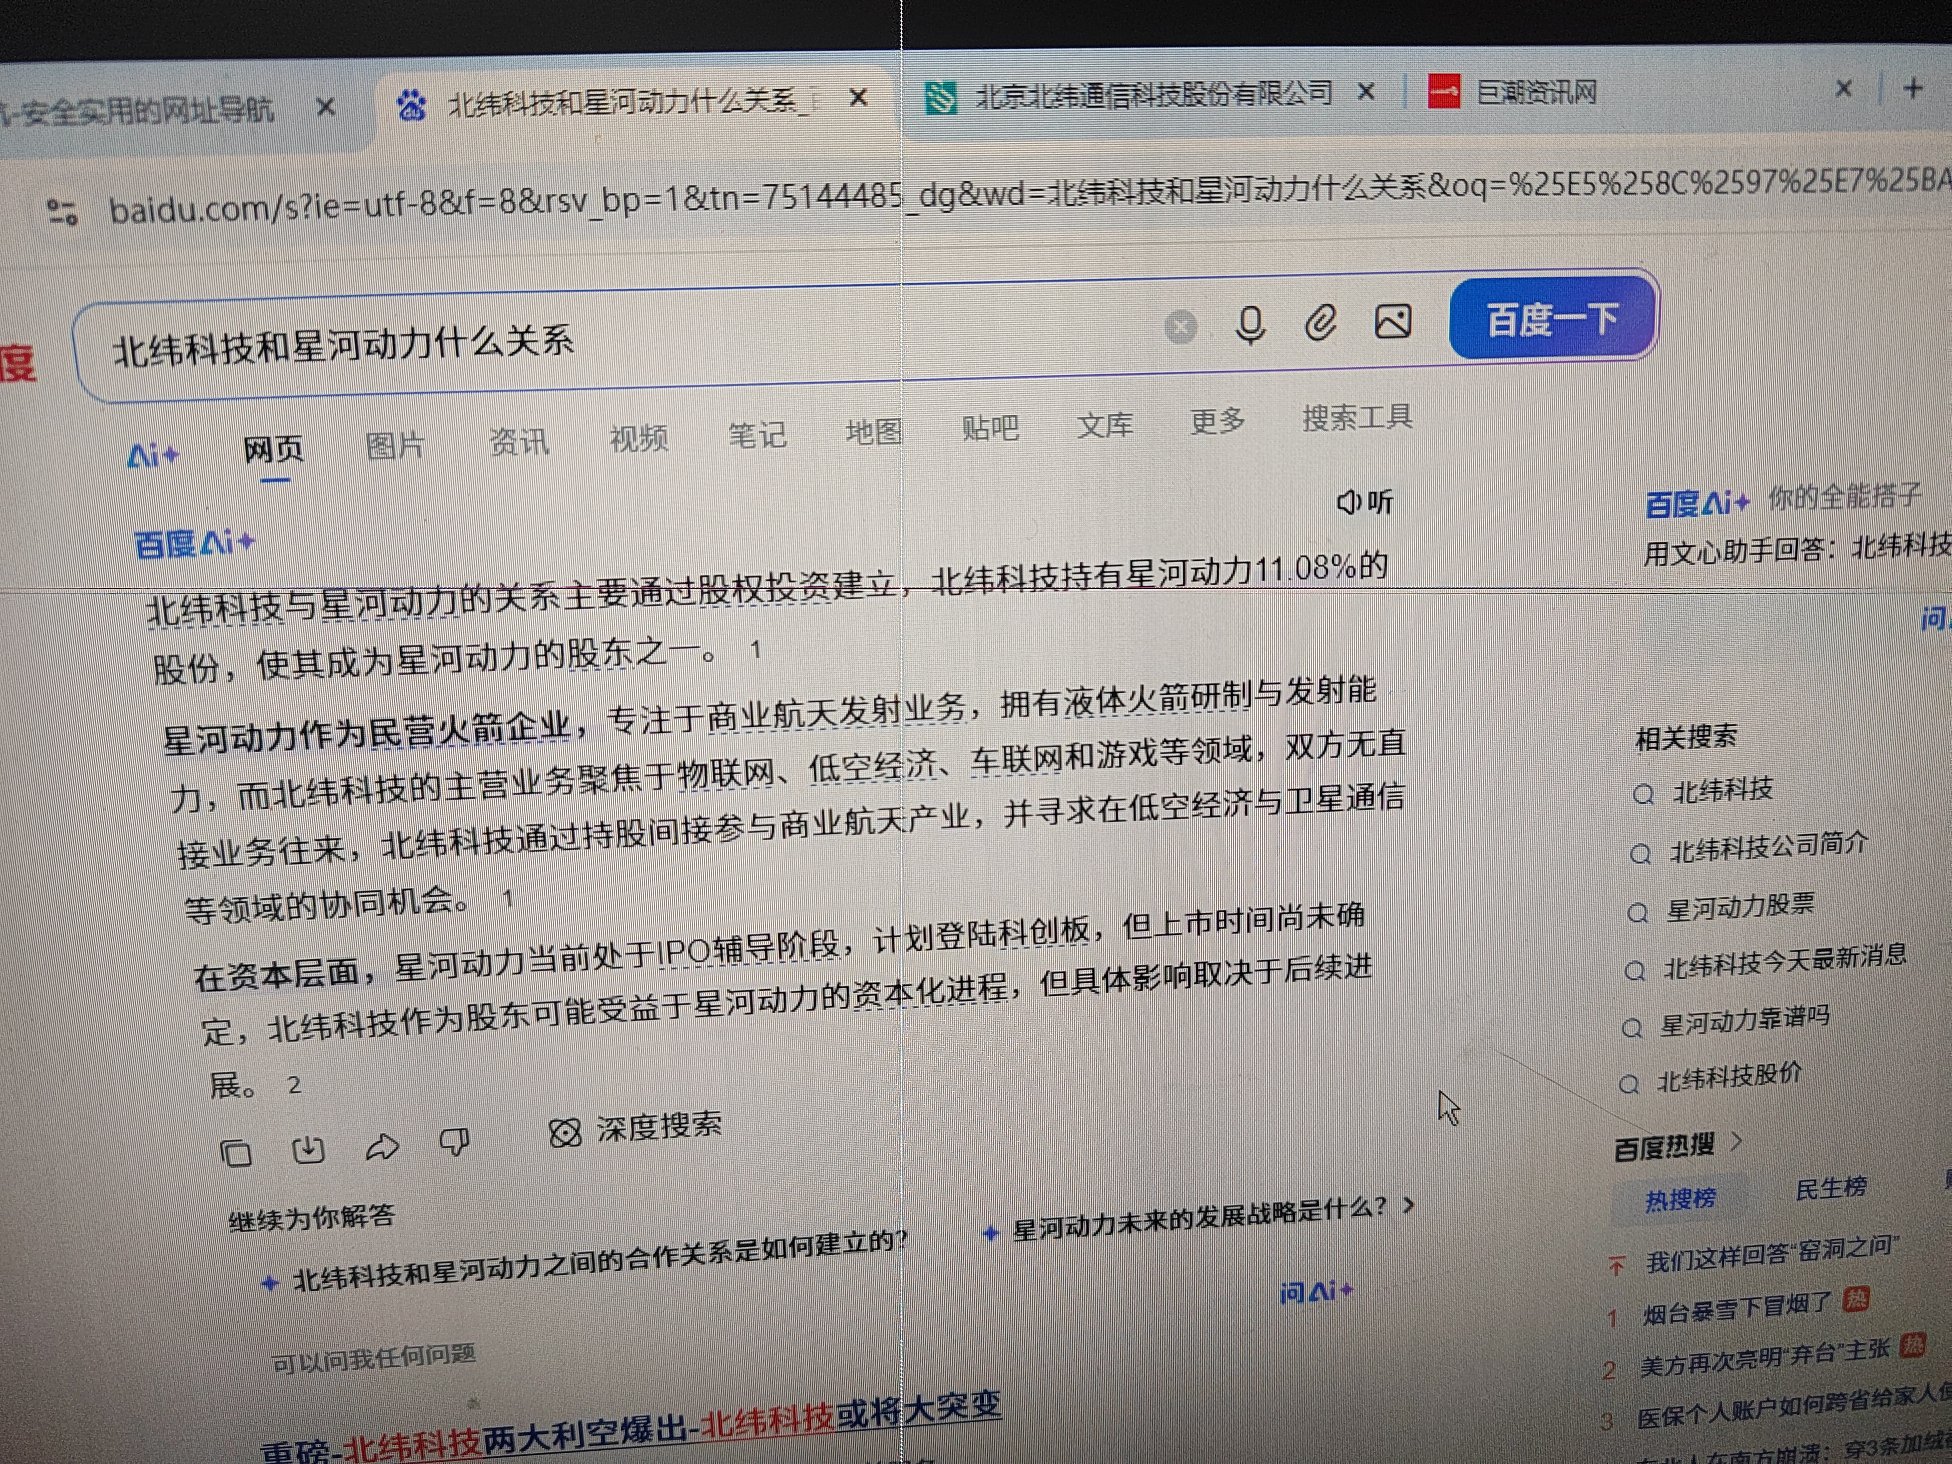Clear the search box with the X icon

coord(1181,326)
